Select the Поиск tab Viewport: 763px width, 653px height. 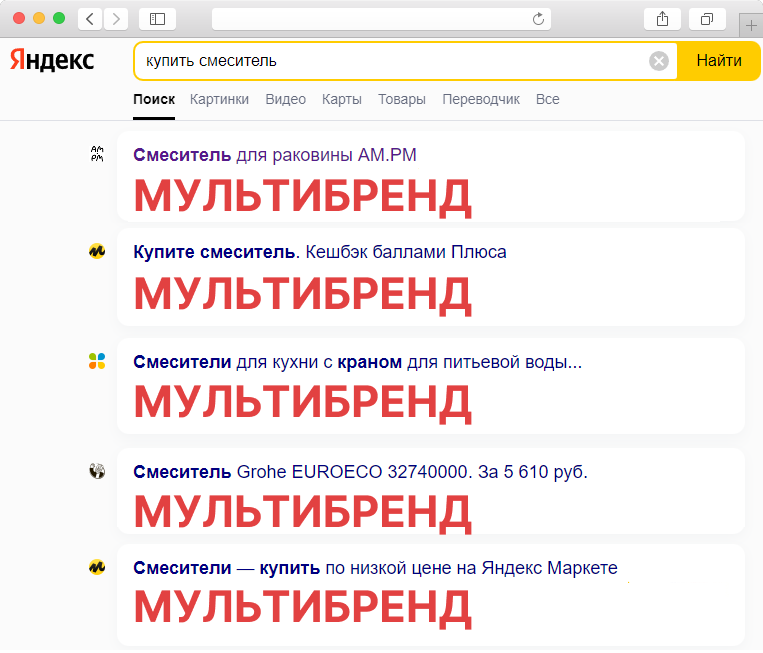tap(154, 99)
